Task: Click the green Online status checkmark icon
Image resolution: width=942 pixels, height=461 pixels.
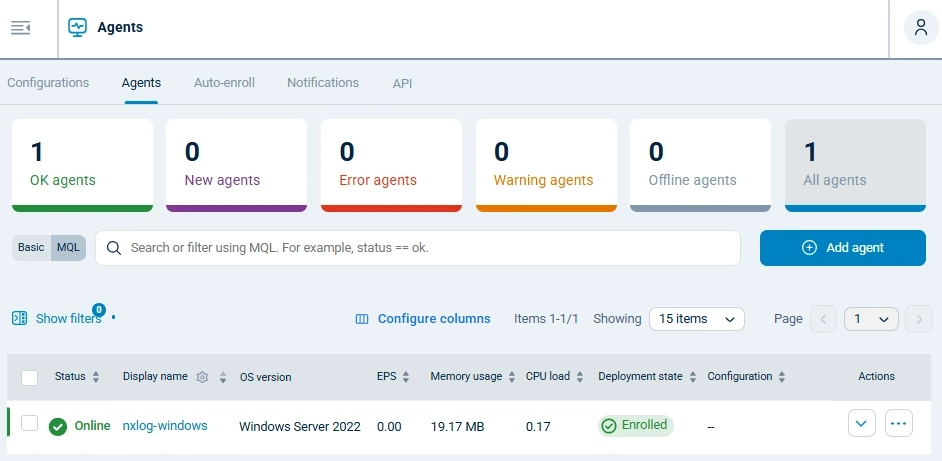Action: (x=58, y=427)
